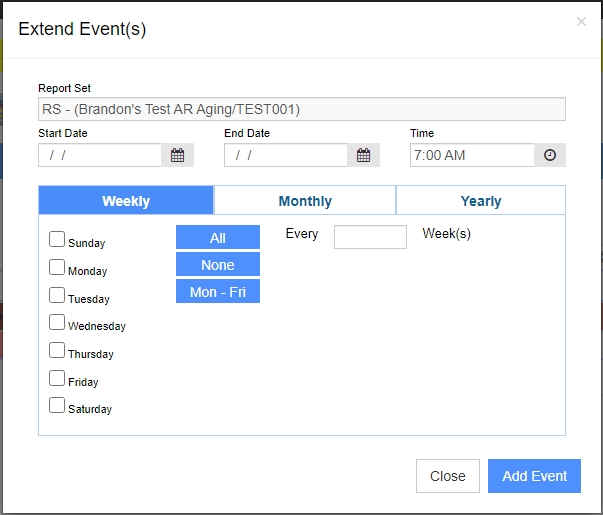Switch to the Monthly tab
This screenshot has width=603, height=515.
[x=305, y=201]
